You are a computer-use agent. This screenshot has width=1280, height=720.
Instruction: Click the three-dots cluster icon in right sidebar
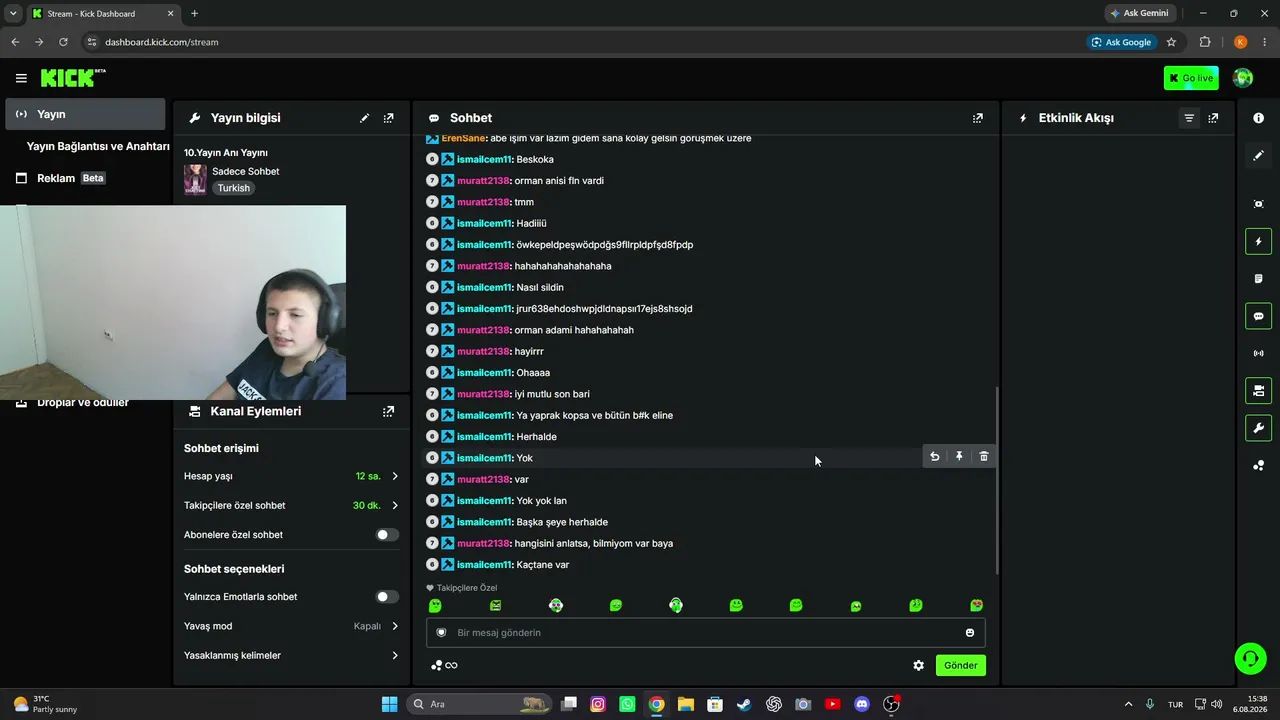tap(1258, 465)
